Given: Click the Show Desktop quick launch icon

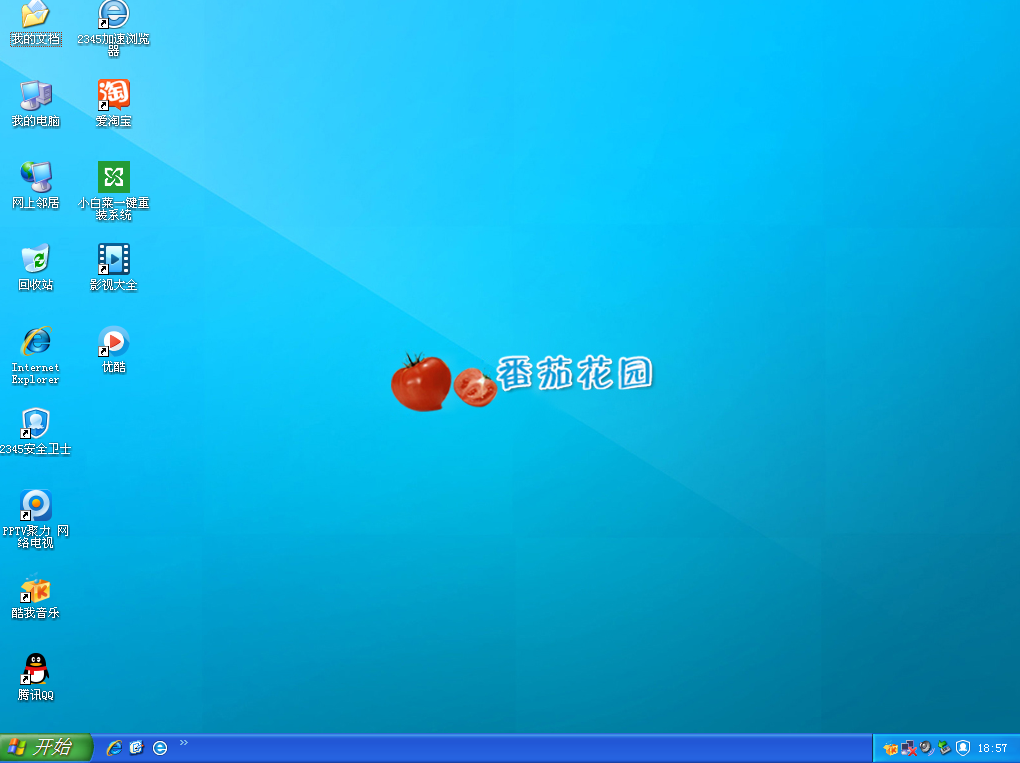Looking at the screenshot, I should 137,748.
